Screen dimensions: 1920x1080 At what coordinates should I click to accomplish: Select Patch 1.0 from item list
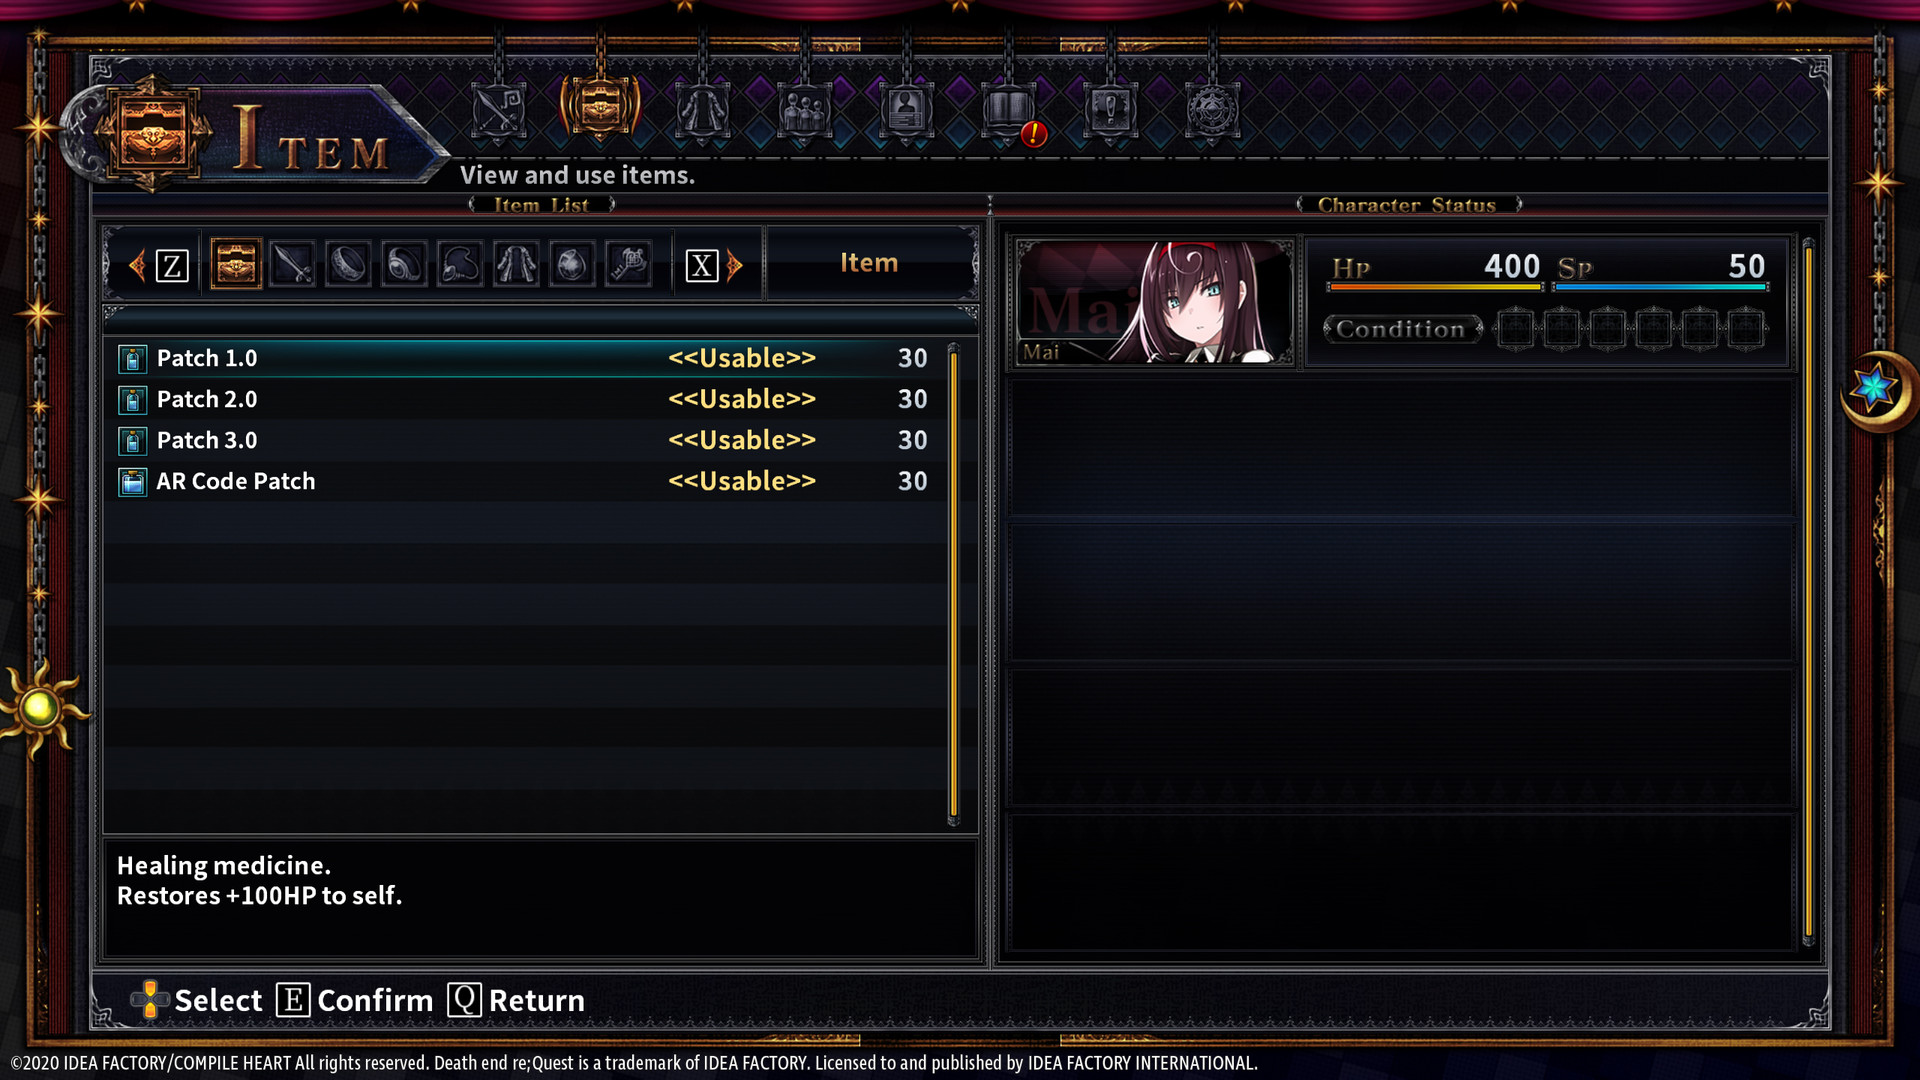(525, 356)
